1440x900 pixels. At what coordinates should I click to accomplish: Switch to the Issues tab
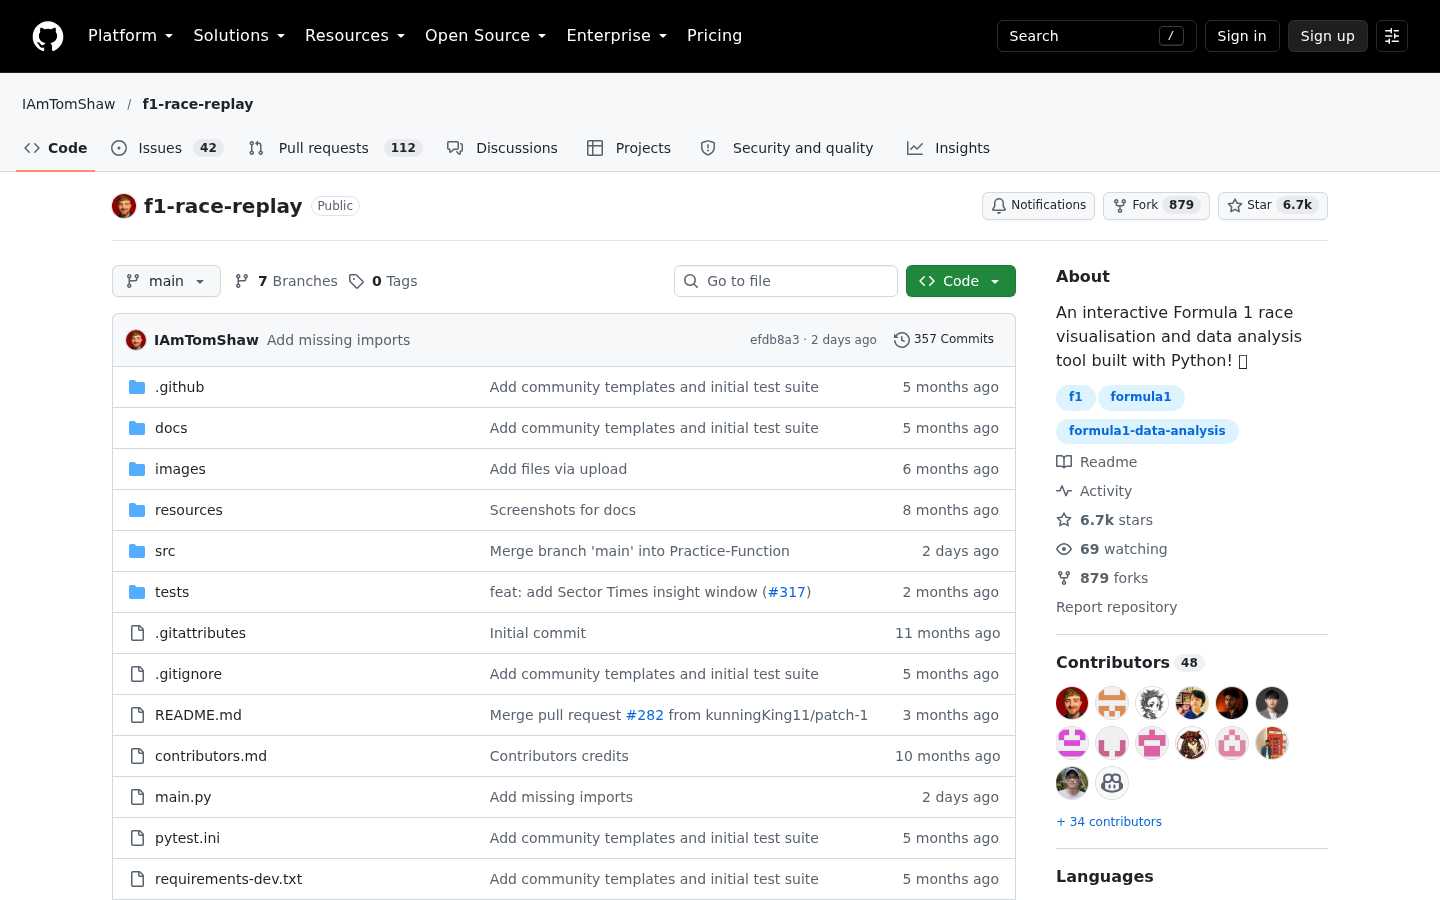click(x=166, y=148)
